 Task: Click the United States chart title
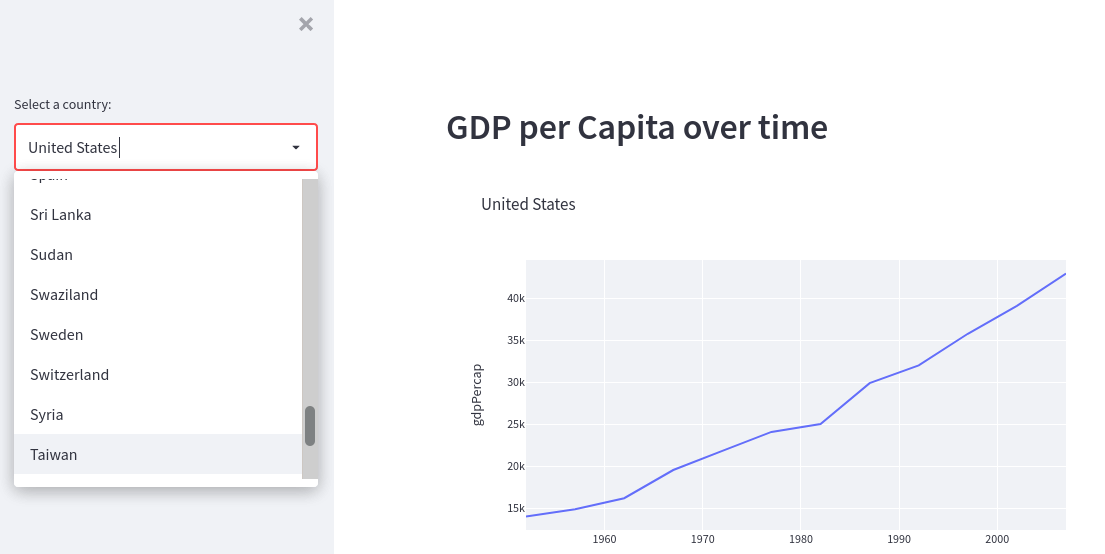point(529,204)
